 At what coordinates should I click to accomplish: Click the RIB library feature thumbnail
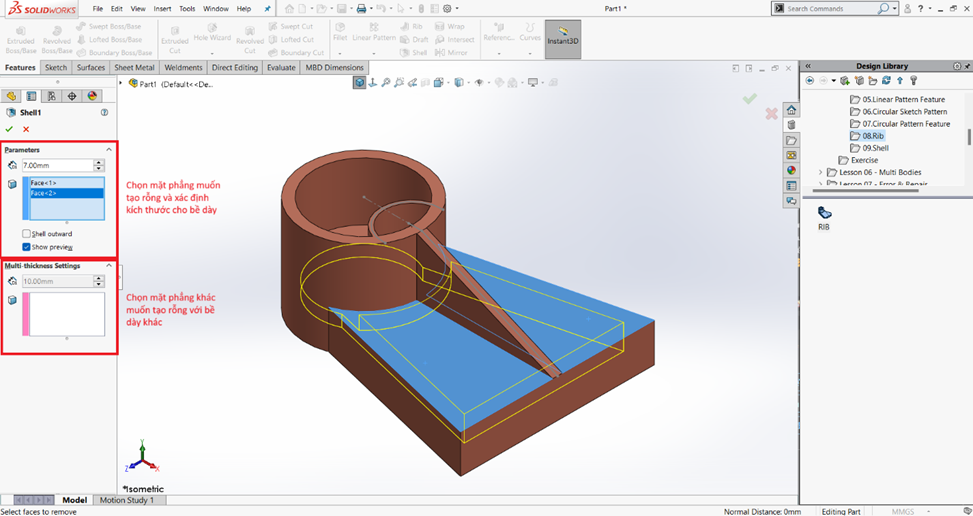[824, 213]
